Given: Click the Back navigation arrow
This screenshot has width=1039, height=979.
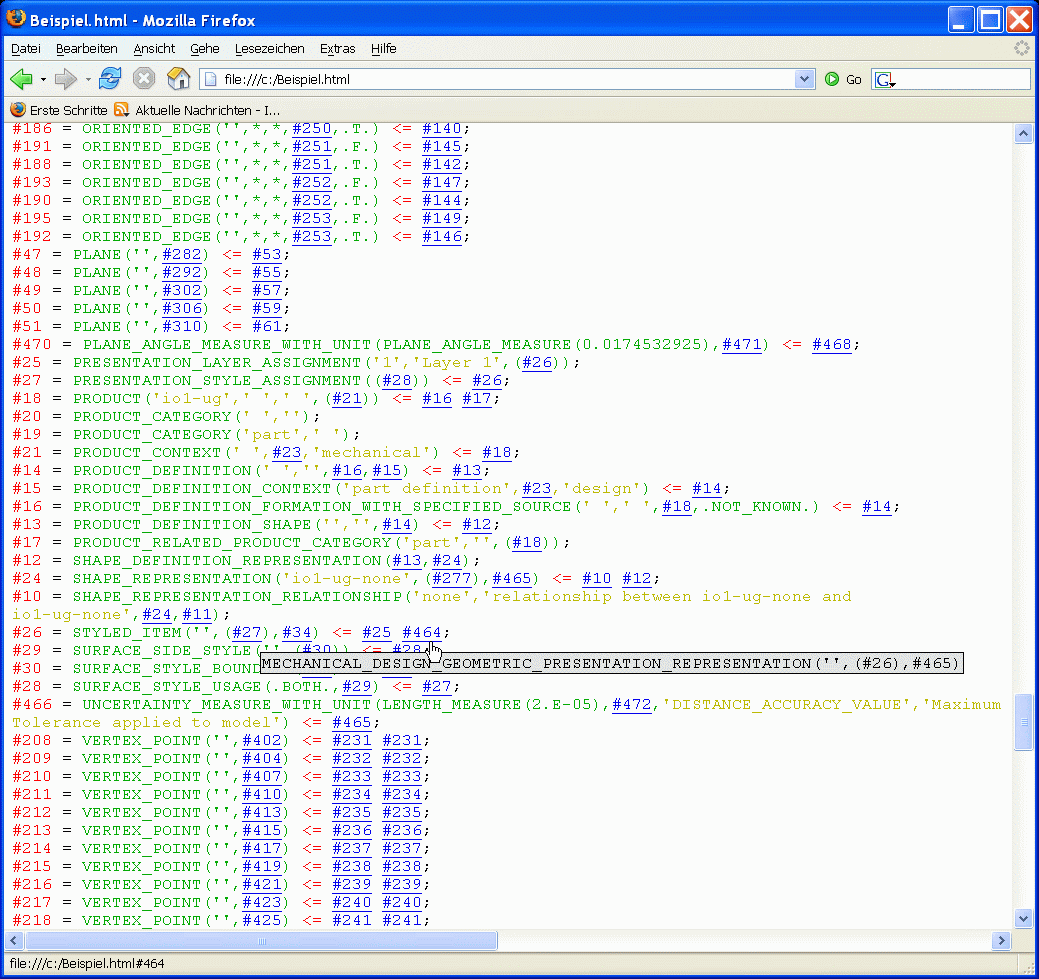Looking at the screenshot, I should pyautogui.click(x=21, y=79).
